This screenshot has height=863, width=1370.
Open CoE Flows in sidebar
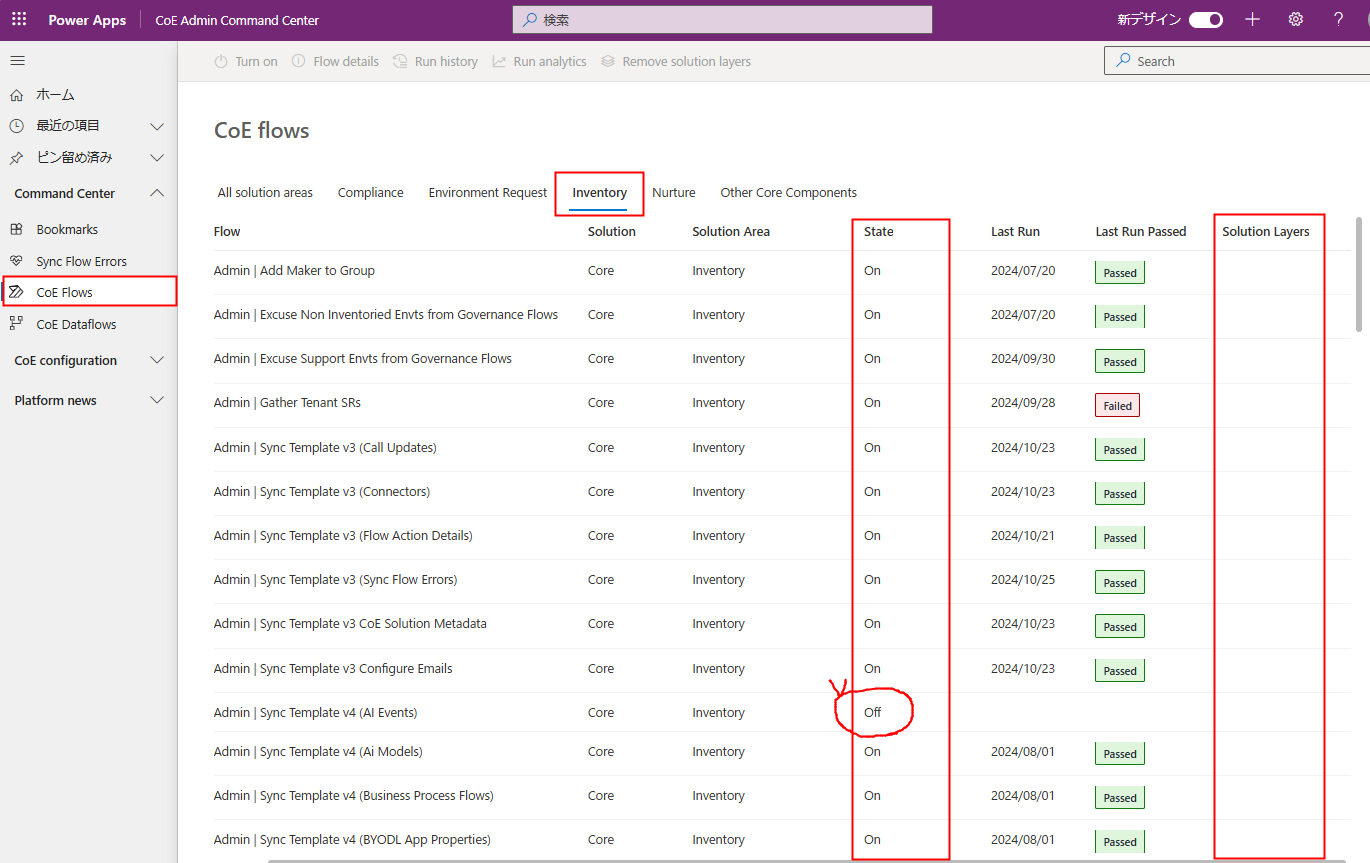[89, 292]
